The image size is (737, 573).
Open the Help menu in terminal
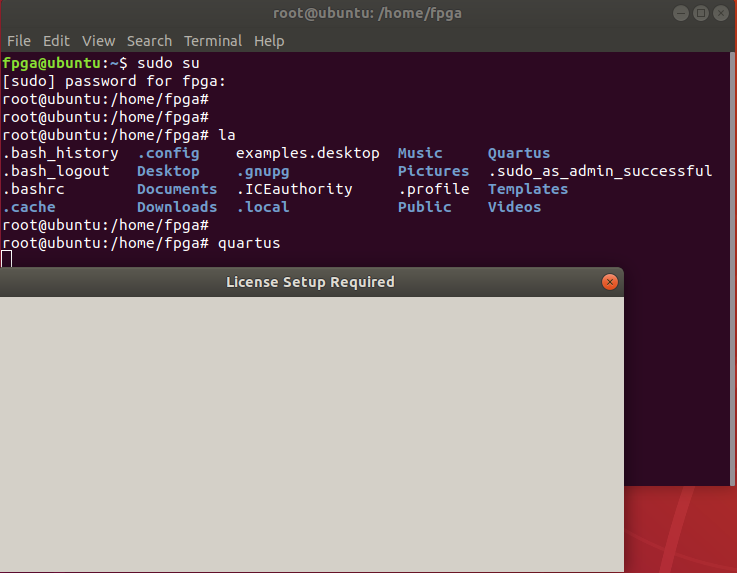pos(269,41)
